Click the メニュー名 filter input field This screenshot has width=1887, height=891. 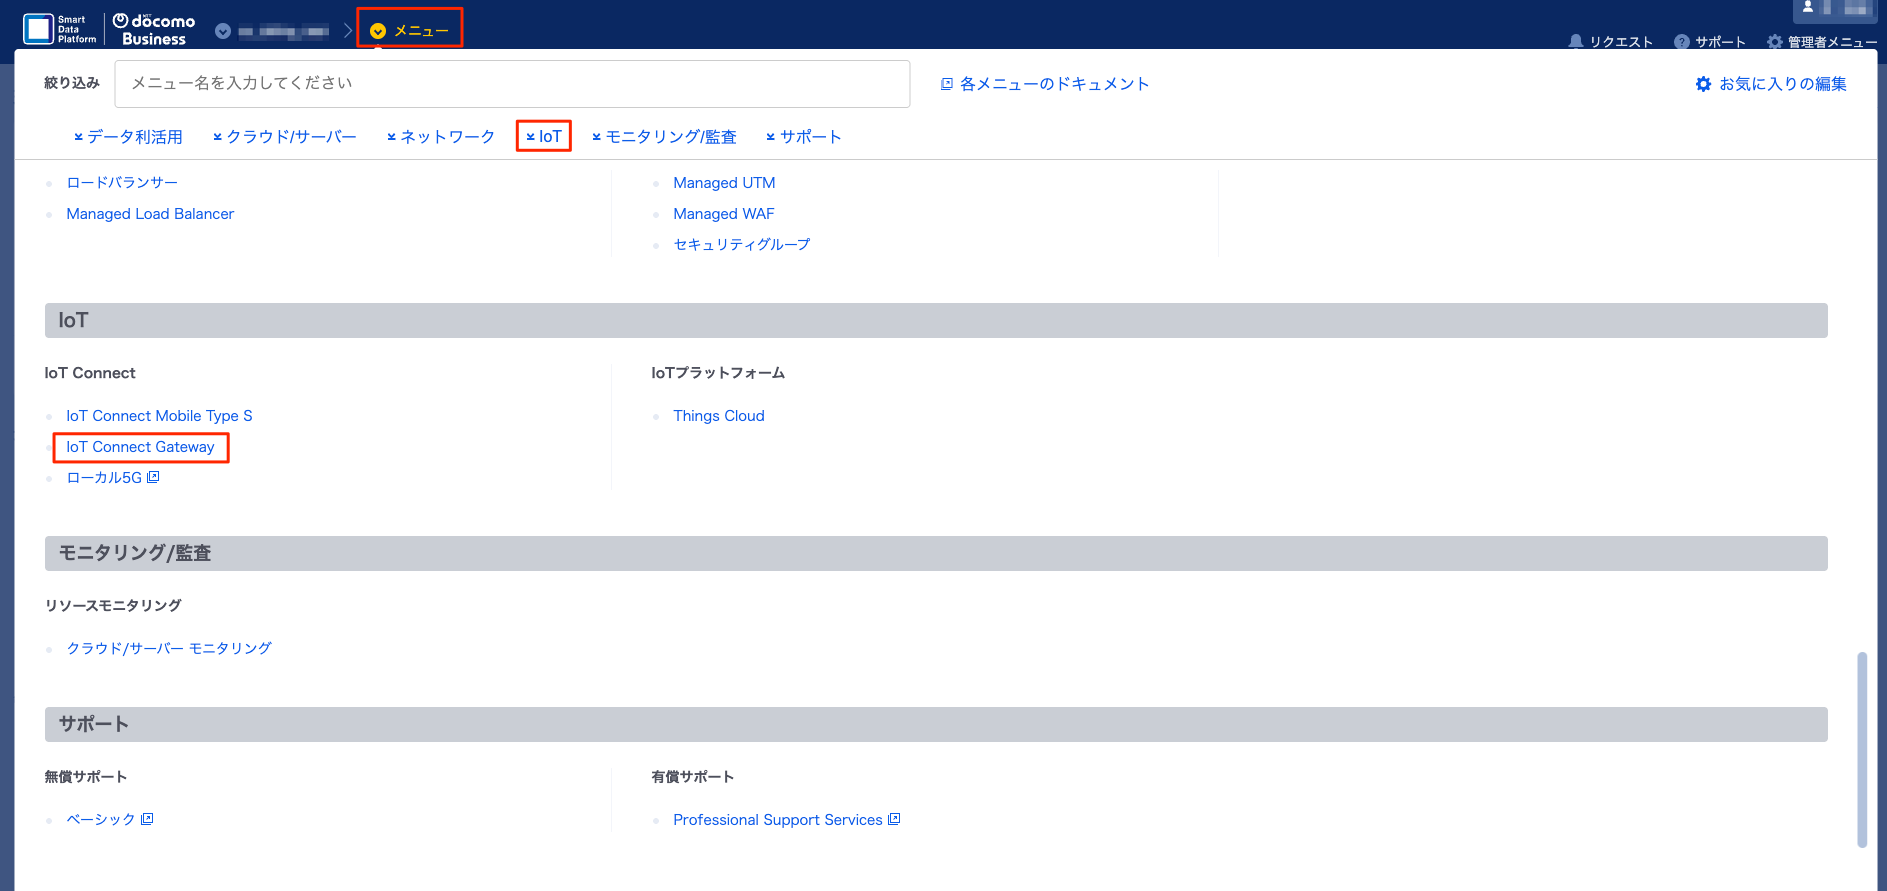pyautogui.click(x=512, y=84)
